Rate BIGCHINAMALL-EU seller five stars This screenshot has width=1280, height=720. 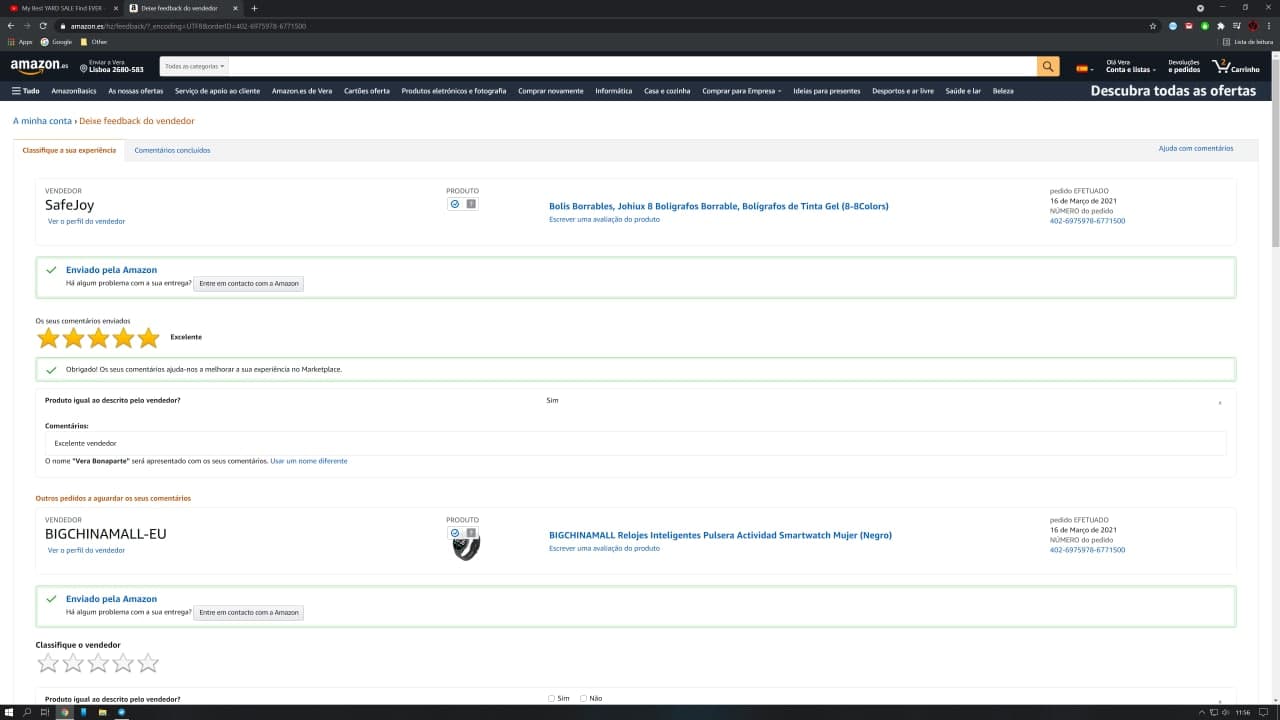[x=148, y=663]
